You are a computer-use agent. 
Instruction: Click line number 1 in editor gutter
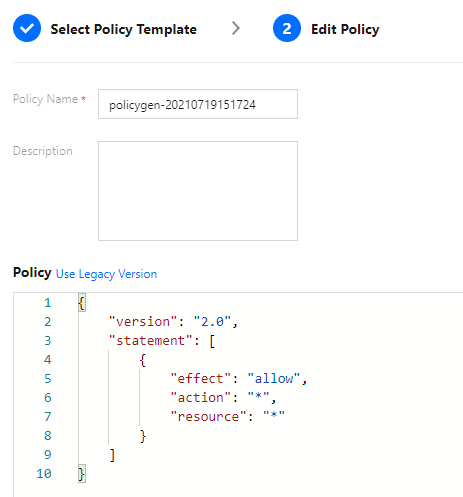tap(48, 303)
